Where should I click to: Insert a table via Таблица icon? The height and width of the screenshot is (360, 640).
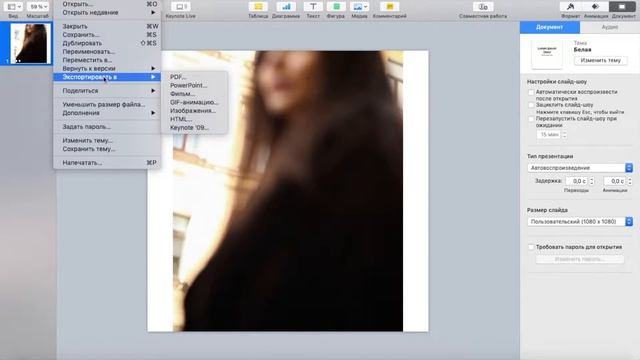pos(258,7)
